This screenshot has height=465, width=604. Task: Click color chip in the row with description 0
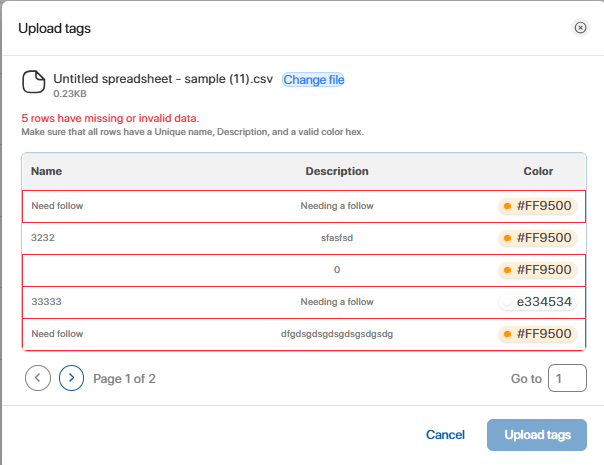pos(538,270)
